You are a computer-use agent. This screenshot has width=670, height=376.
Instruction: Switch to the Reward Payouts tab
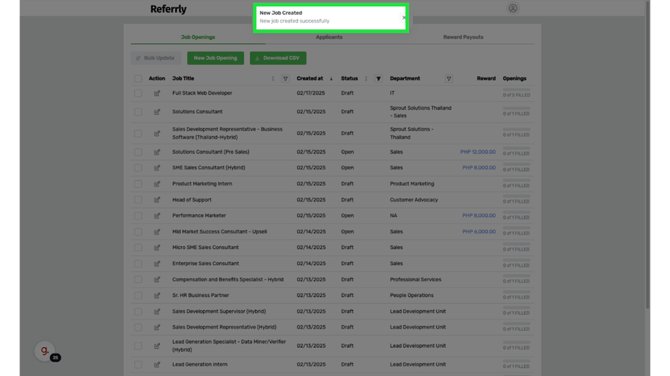[x=463, y=37]
